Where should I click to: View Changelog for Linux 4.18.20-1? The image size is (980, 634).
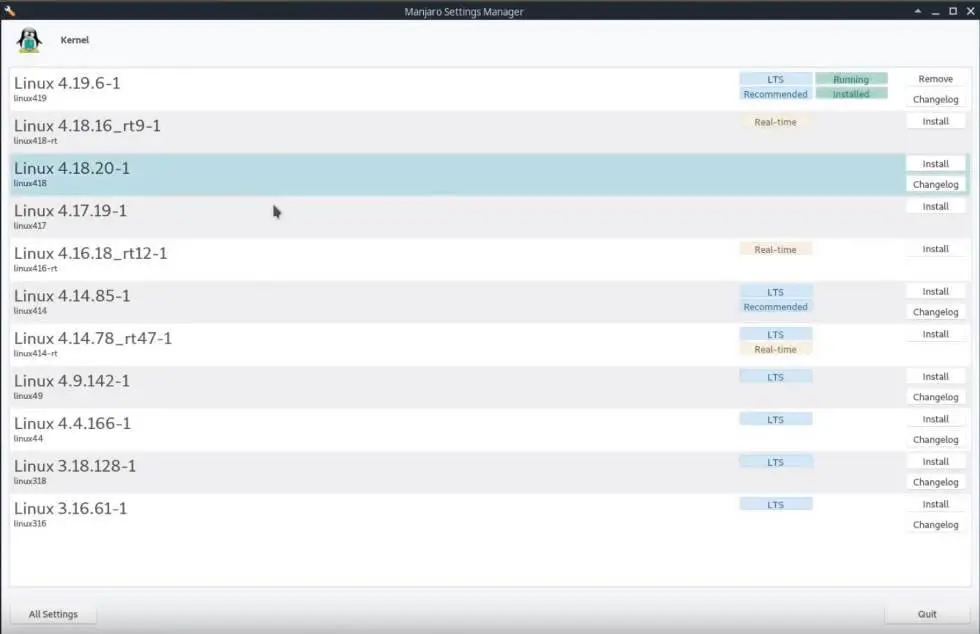936,184
